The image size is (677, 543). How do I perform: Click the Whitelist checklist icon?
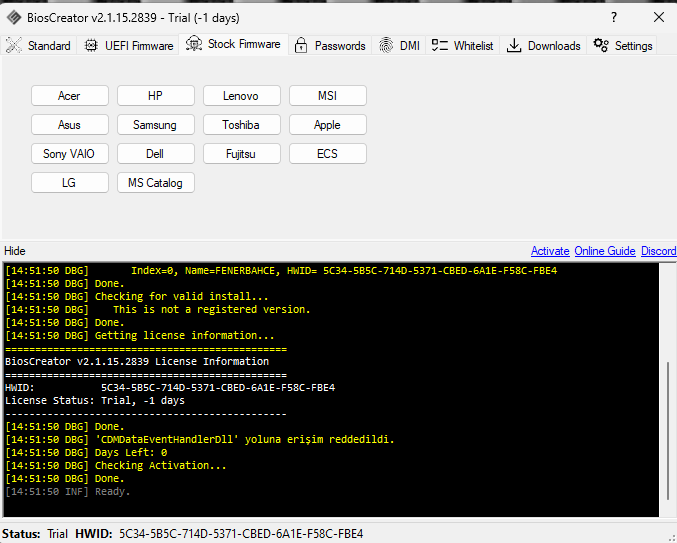coord(439,46)
